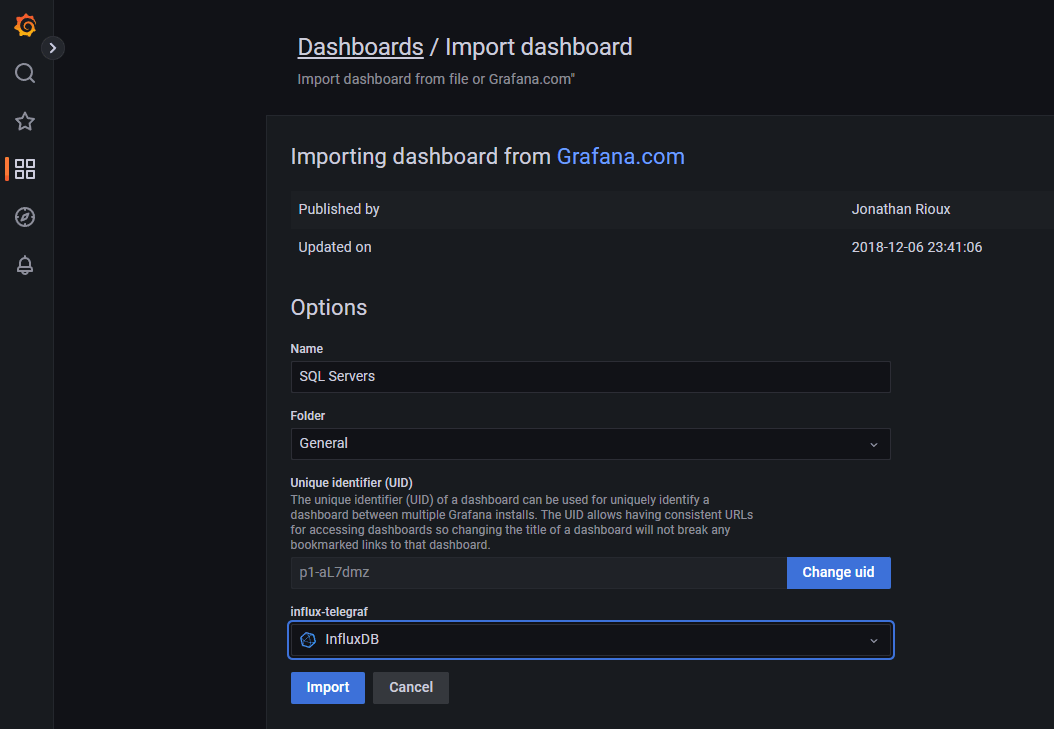Click the Change uid button
1054x729 pixels.
point(838,573)
